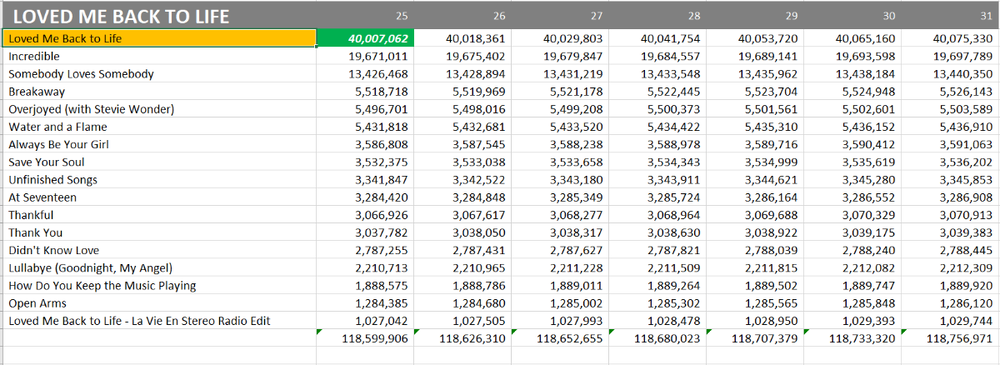Click the value 3,343,180
The height and width of the screenshot is (365, 1000).
[x=559, y=180]
